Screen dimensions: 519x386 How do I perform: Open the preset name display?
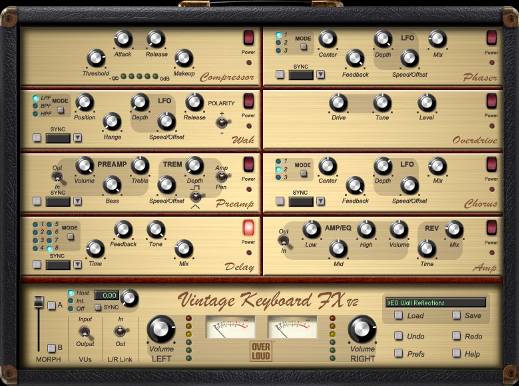coord(436,302)
